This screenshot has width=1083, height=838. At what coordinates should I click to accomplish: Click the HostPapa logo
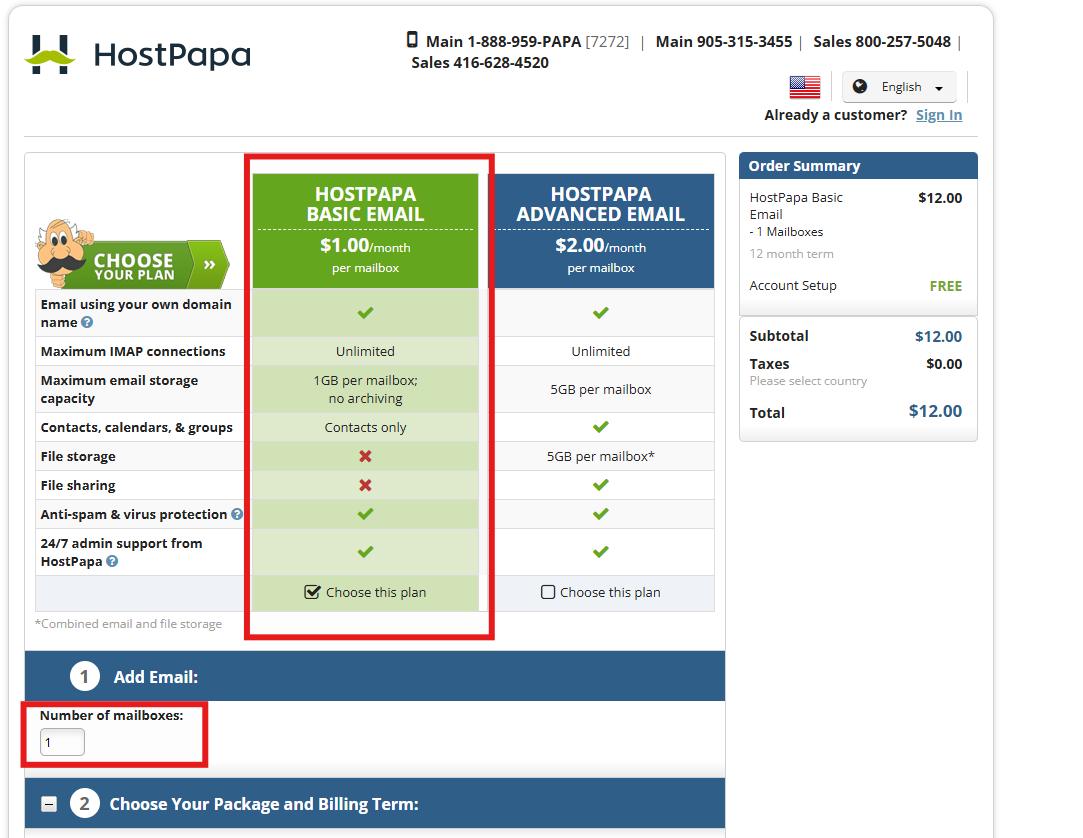137,54
